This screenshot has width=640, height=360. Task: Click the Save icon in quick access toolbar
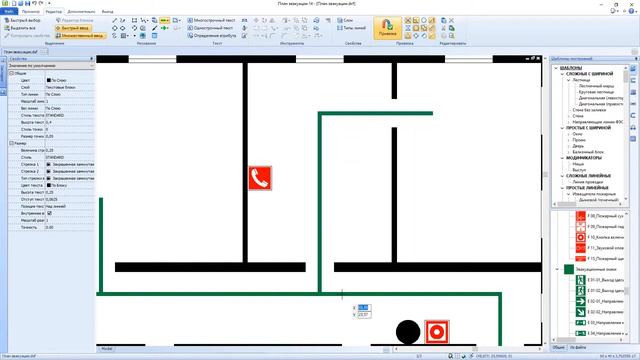[x=27, y=3]
